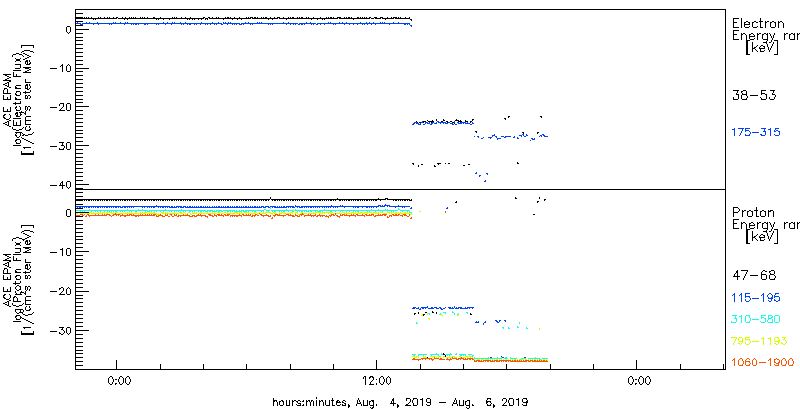The width and height of the screenshot is (800, 410).
Task: Click the Electron legend heading
Action: click(x=758, y=23)
